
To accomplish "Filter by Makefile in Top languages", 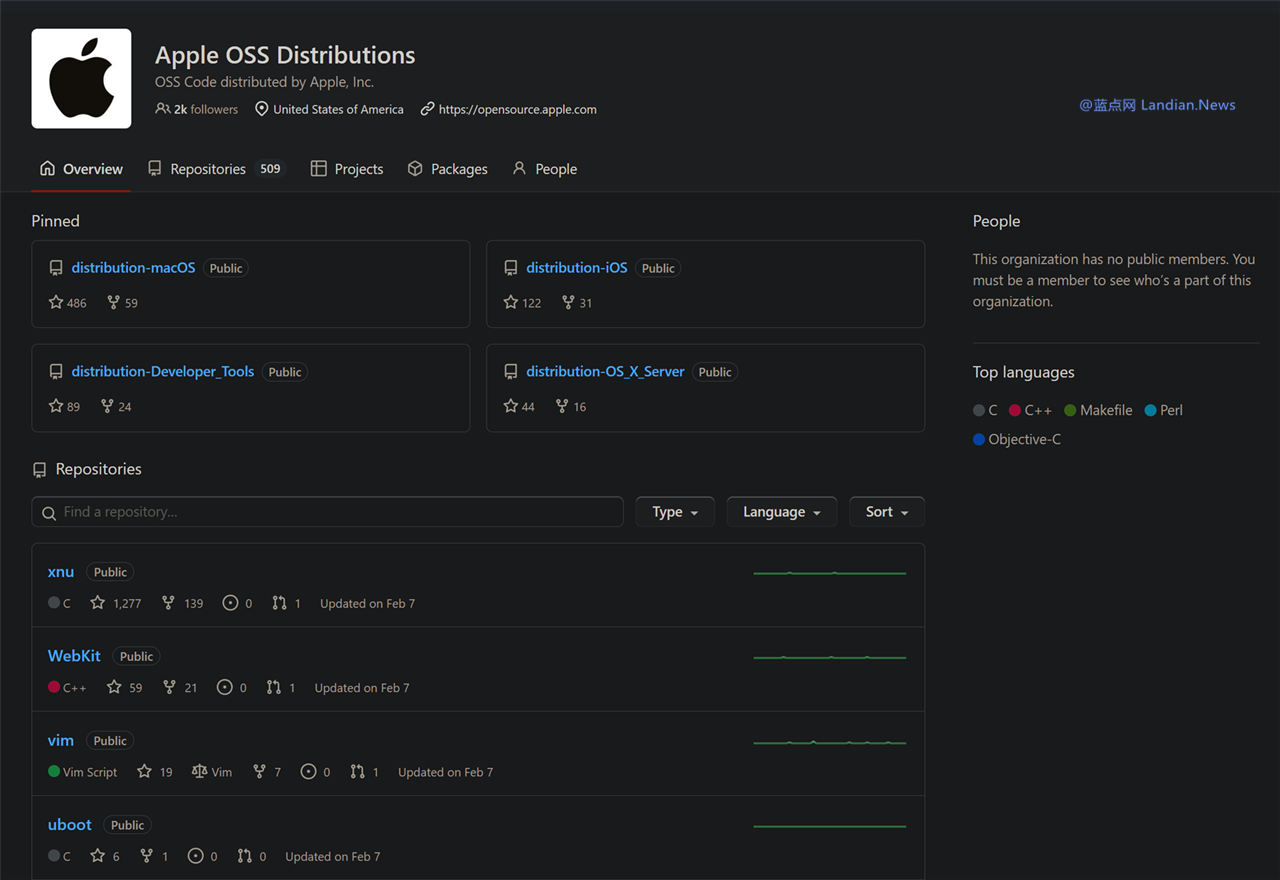I will [x=1098, y=410].
